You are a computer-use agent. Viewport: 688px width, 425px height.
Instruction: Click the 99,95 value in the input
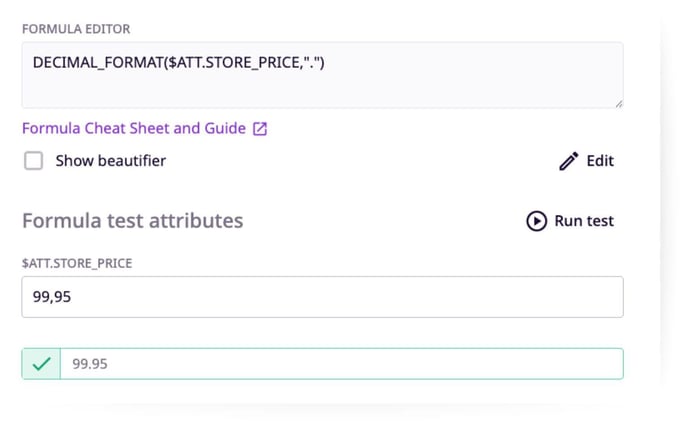click(x=52, y=297)
